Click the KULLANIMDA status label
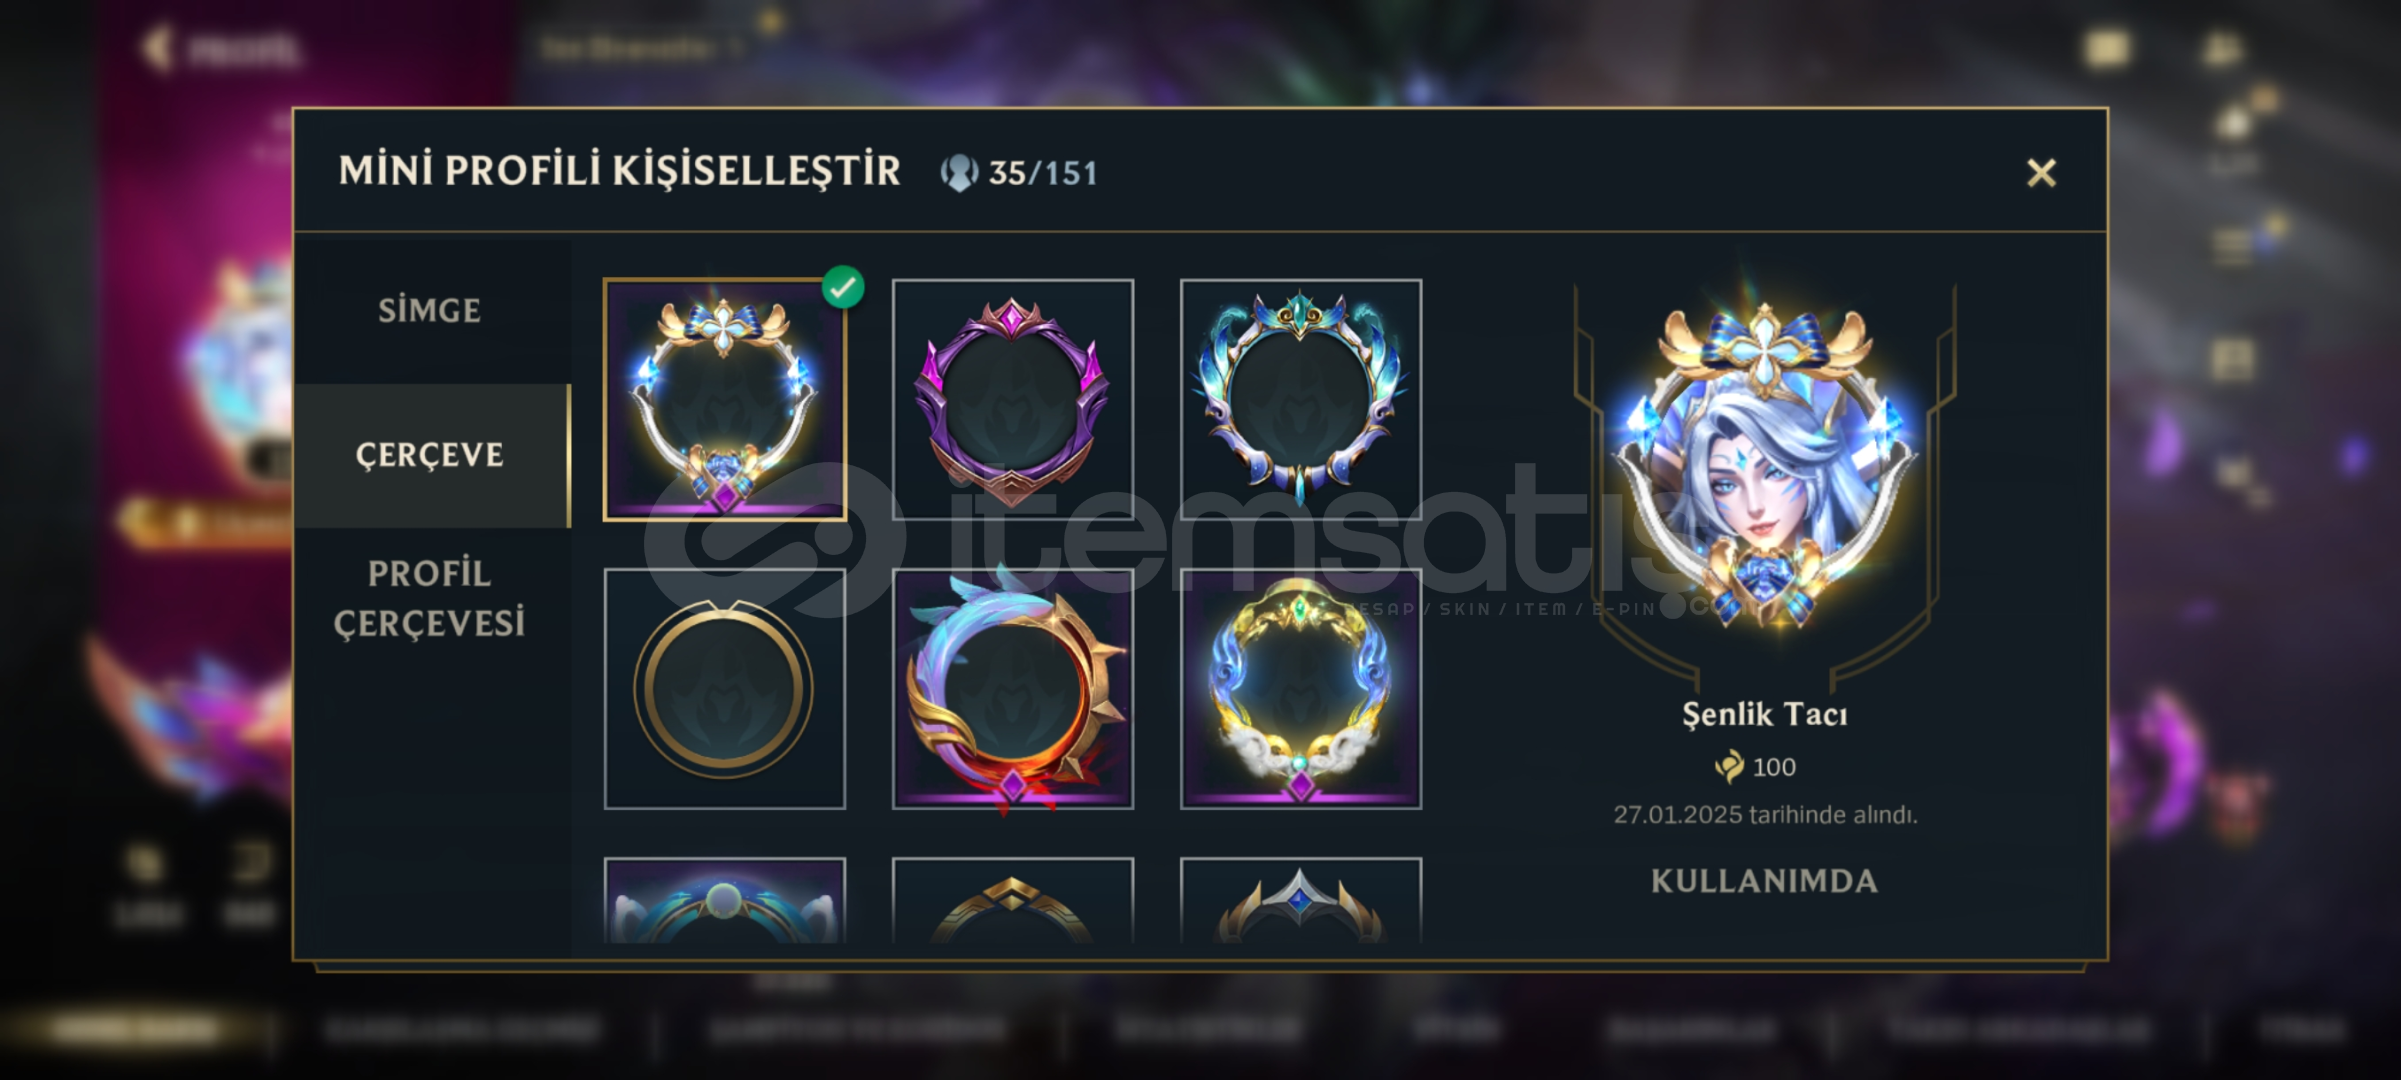The height and width of the screenshot is (1080, 2401). pyautogui.click(x=1764, y=881)
